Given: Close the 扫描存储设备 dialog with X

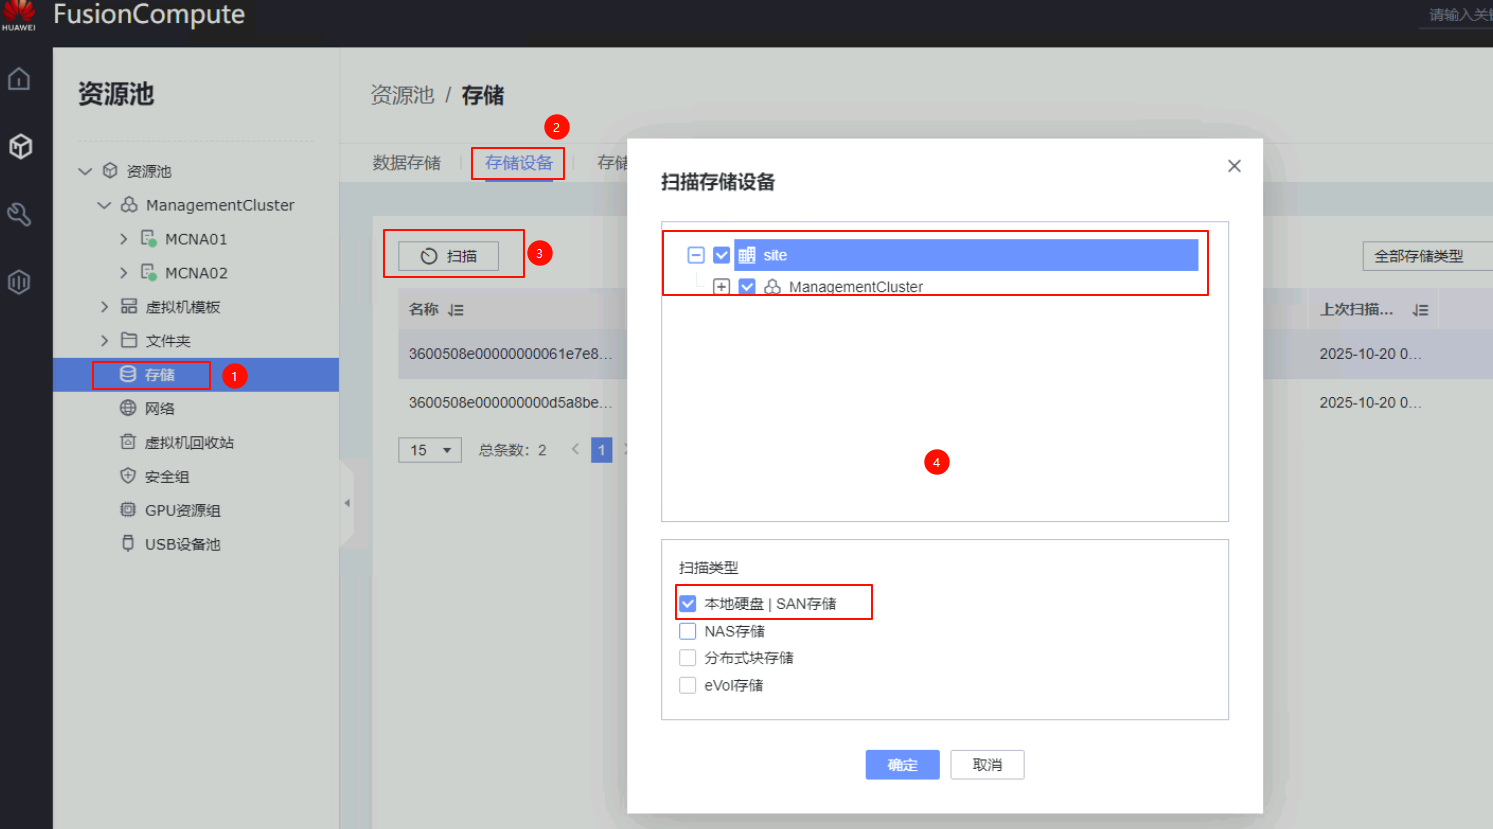Looking at the screenshot, I should (1234, 166).
